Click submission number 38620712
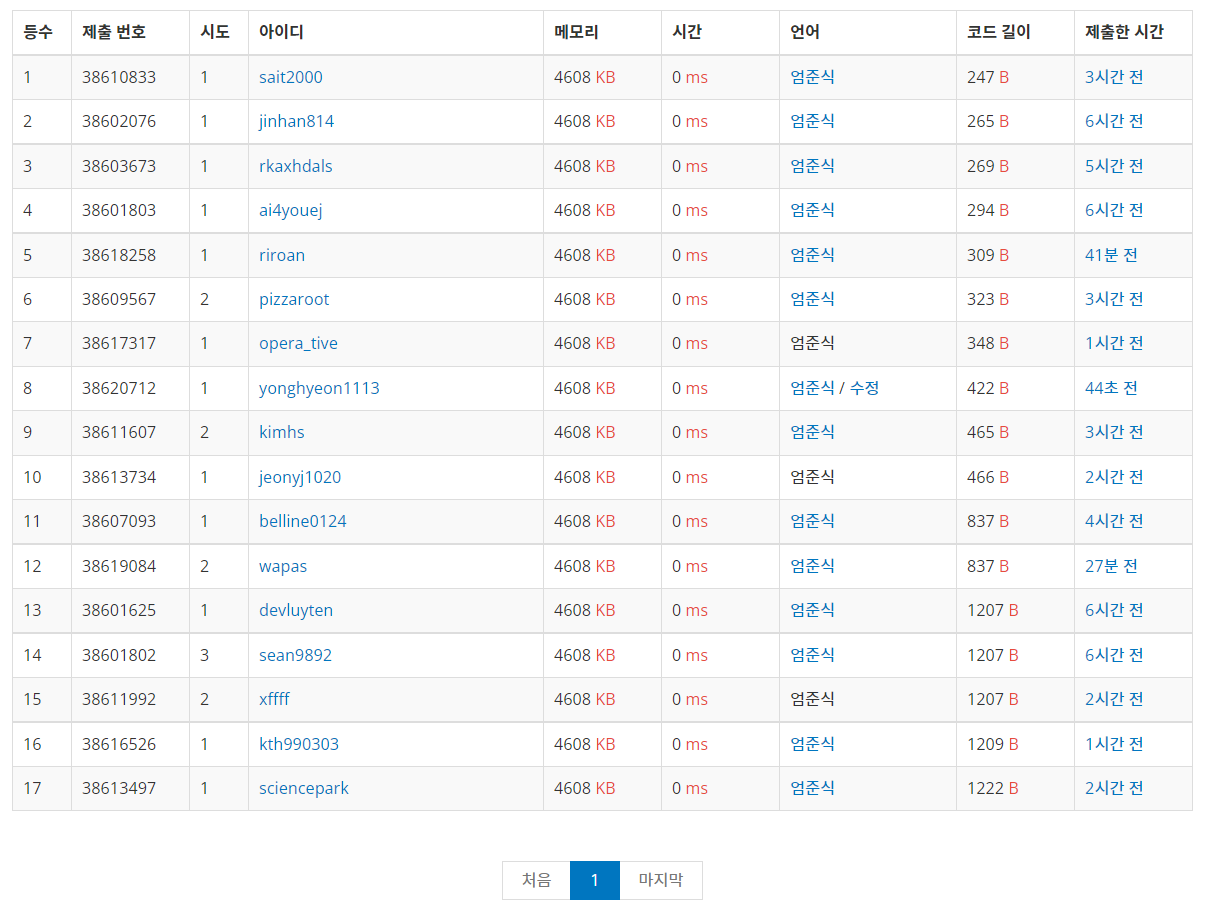The width and height of the screenshot is (1212, 919). [x=119, y=388]
